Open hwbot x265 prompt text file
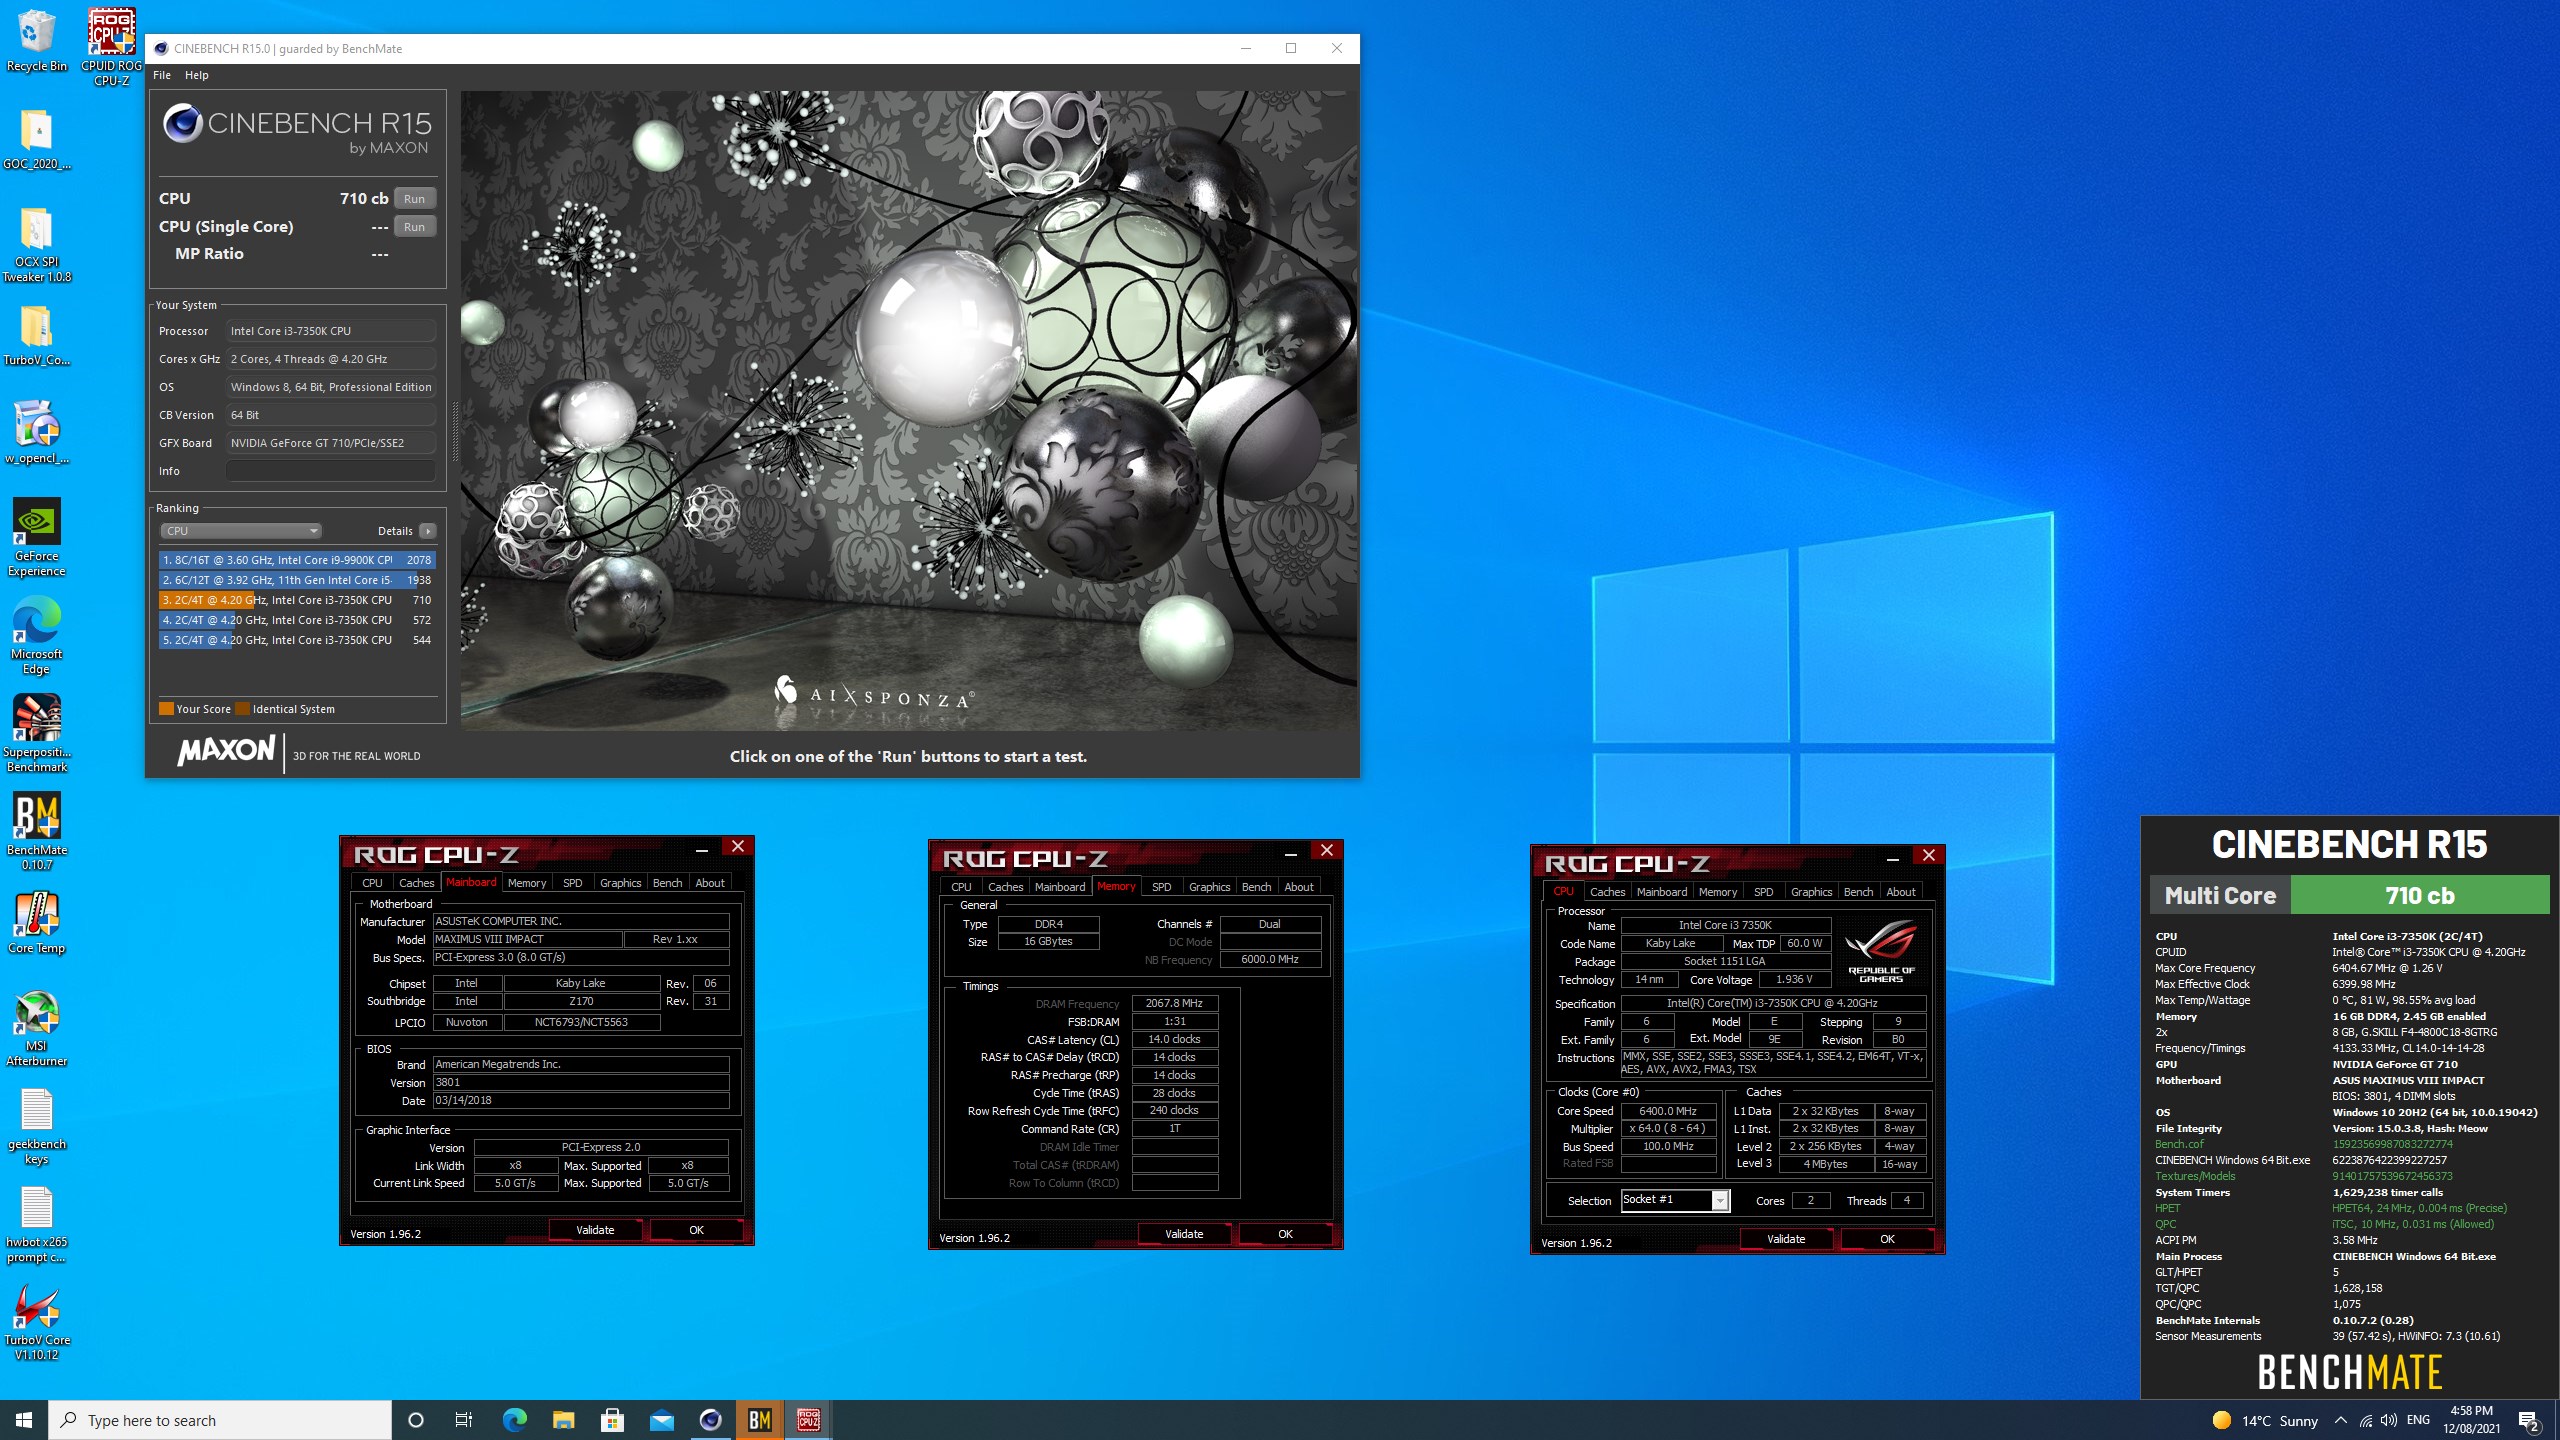The image size is (2560, 1440). (36, 1224)
